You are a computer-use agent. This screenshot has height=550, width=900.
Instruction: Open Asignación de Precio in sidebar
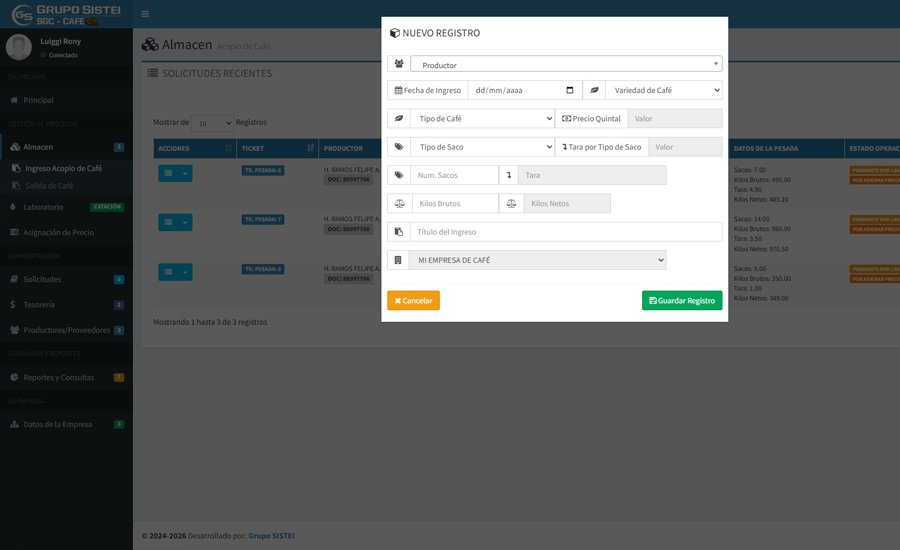point(66,232)
